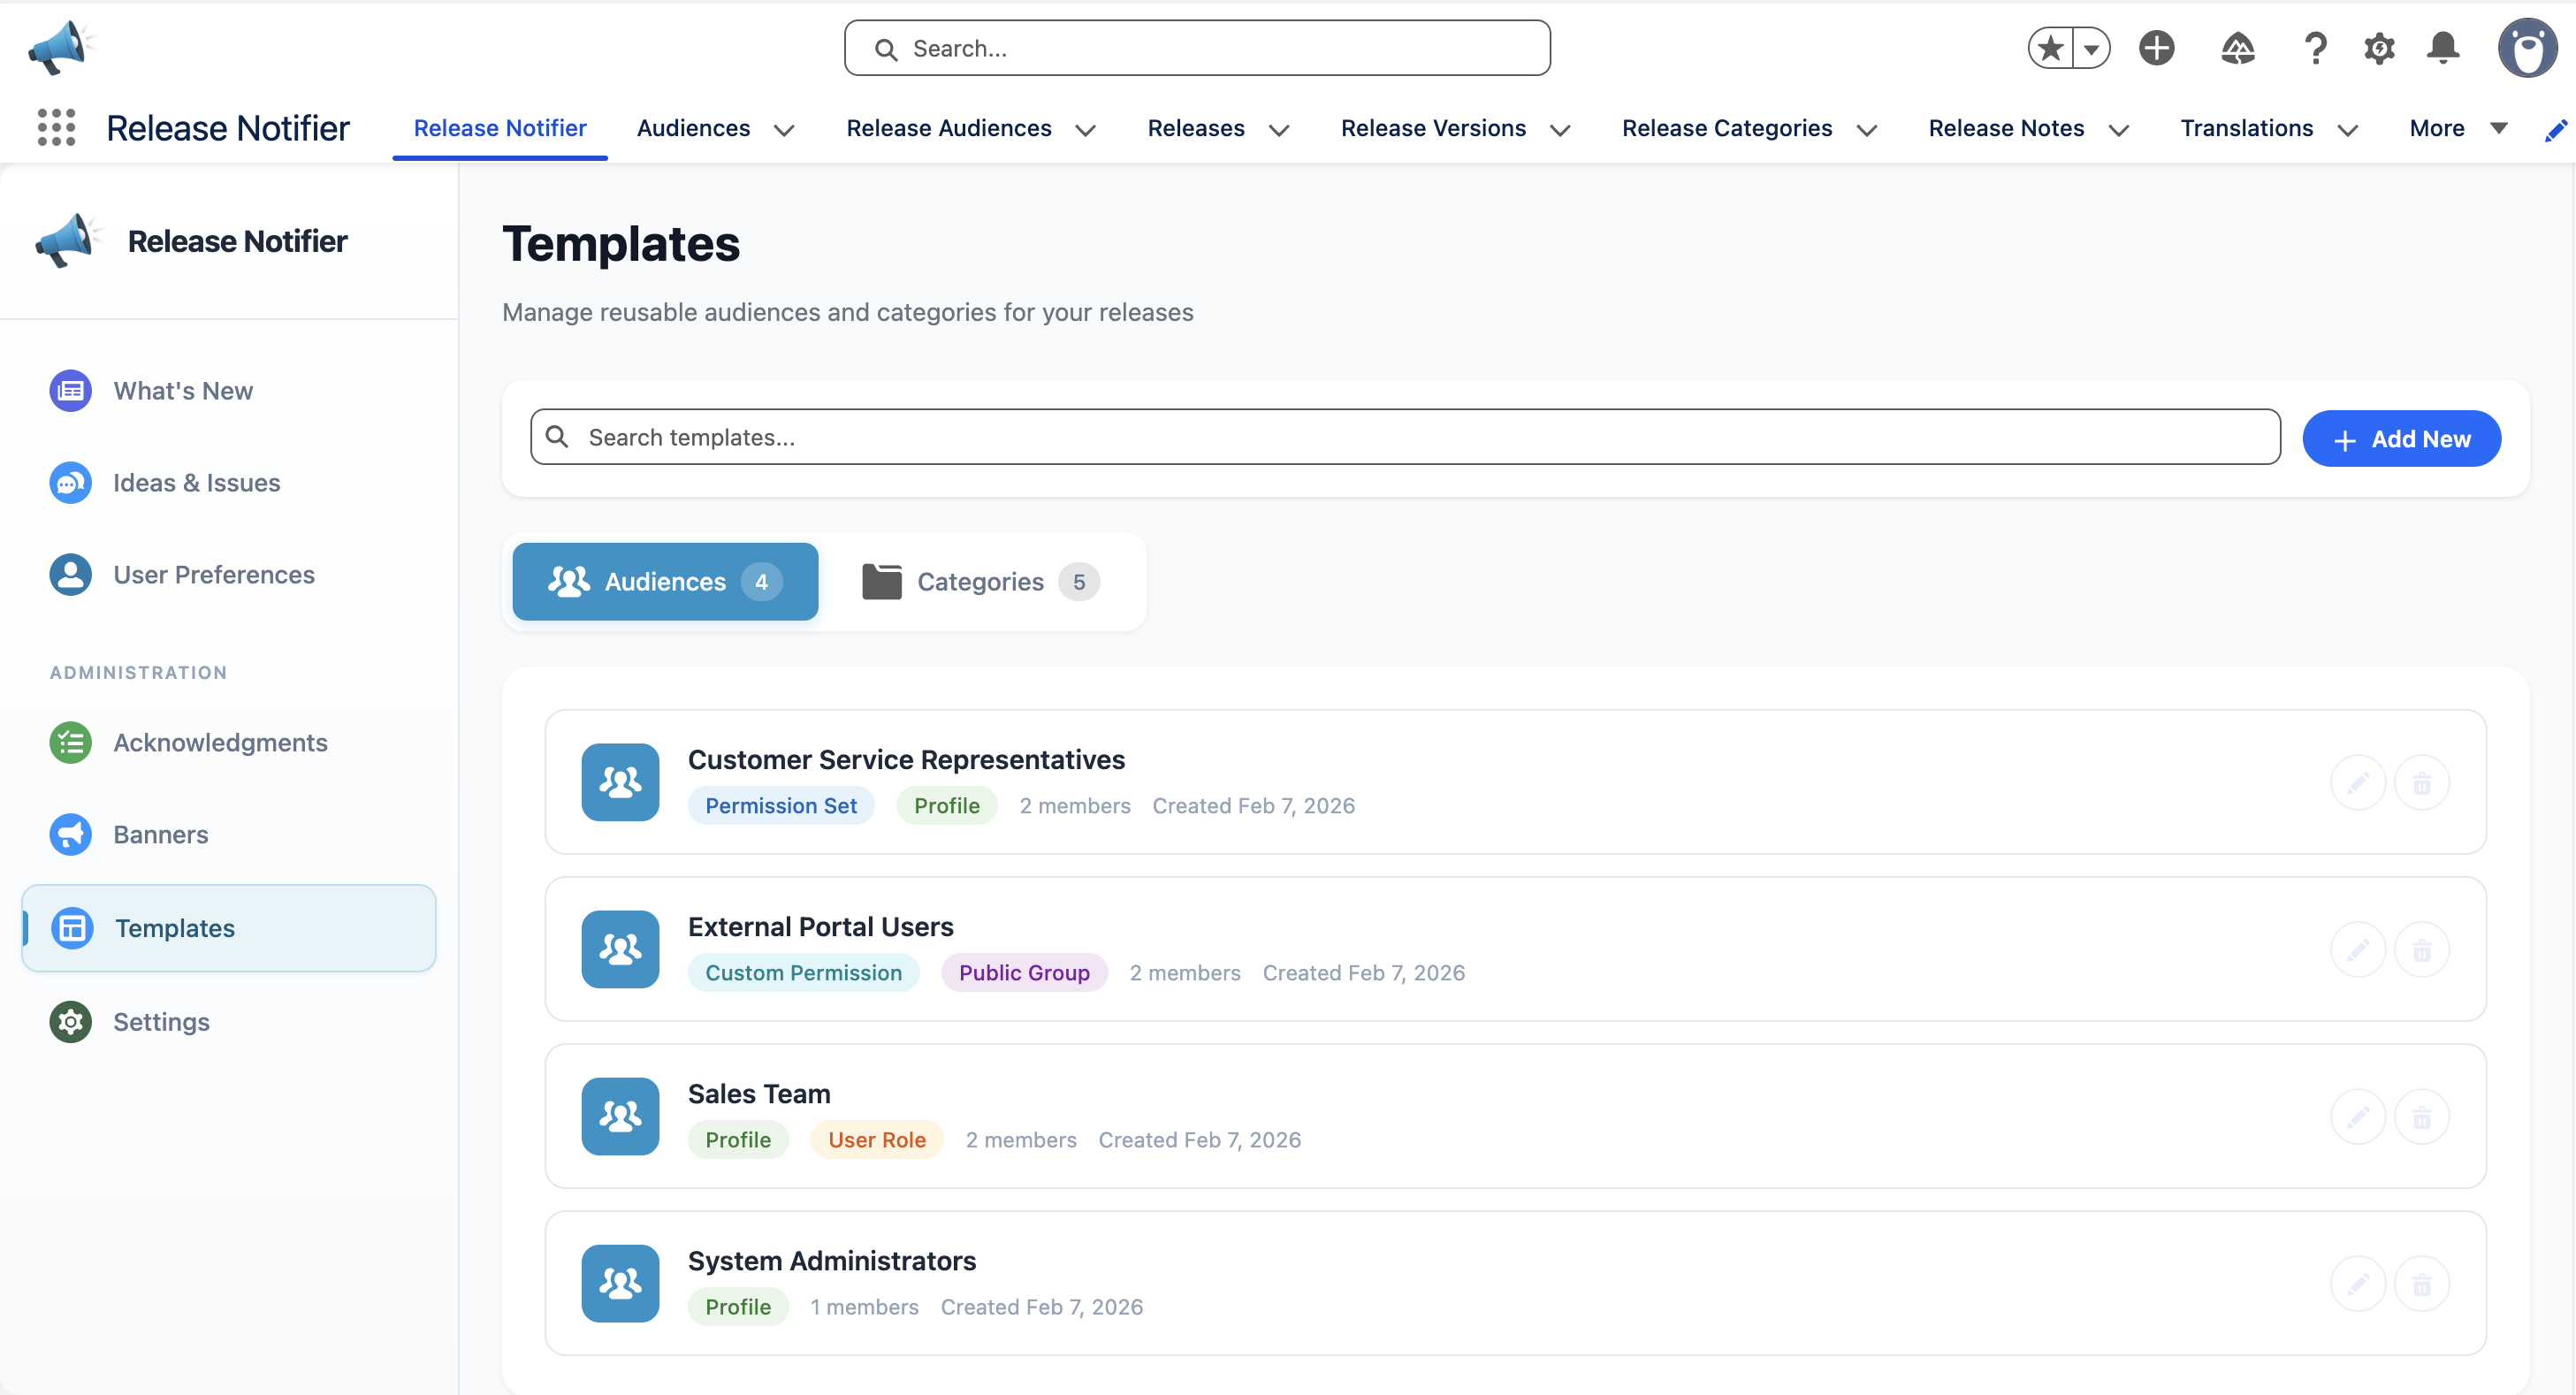Switch to the Categories tab
Viewport: 2576px width, 1395px height.
coord(980,581)
